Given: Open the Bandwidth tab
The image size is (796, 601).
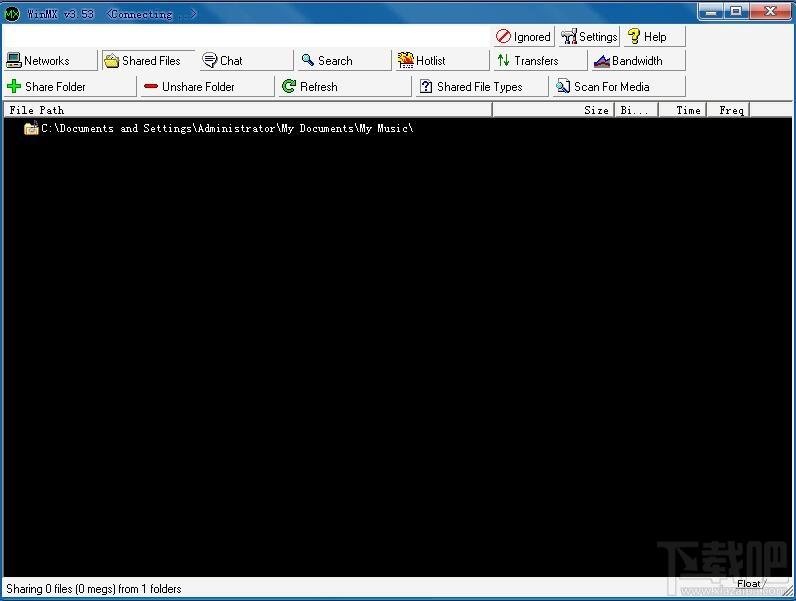Looking at the screenshot, I should pos(638,60).
